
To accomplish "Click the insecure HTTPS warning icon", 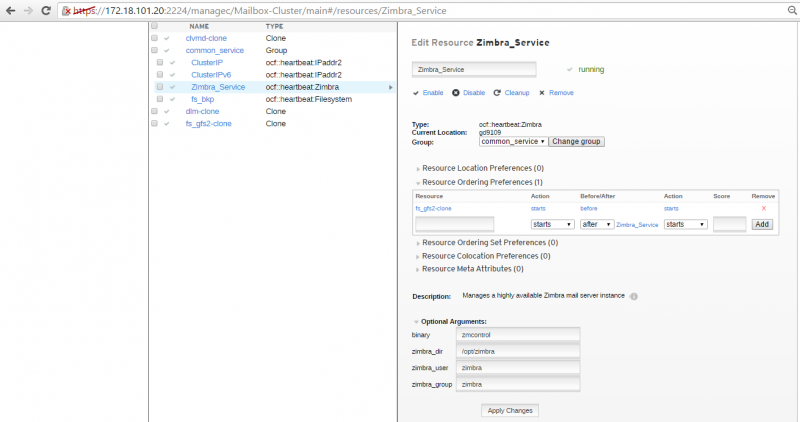I will pyautogui.click(x=66, y=11).
